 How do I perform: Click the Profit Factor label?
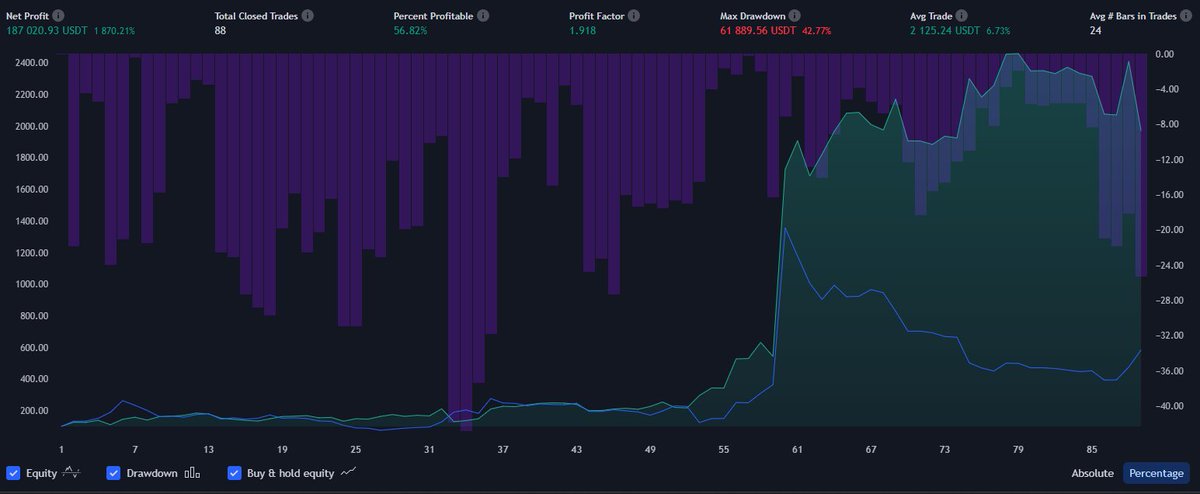(x=596, y=17)
